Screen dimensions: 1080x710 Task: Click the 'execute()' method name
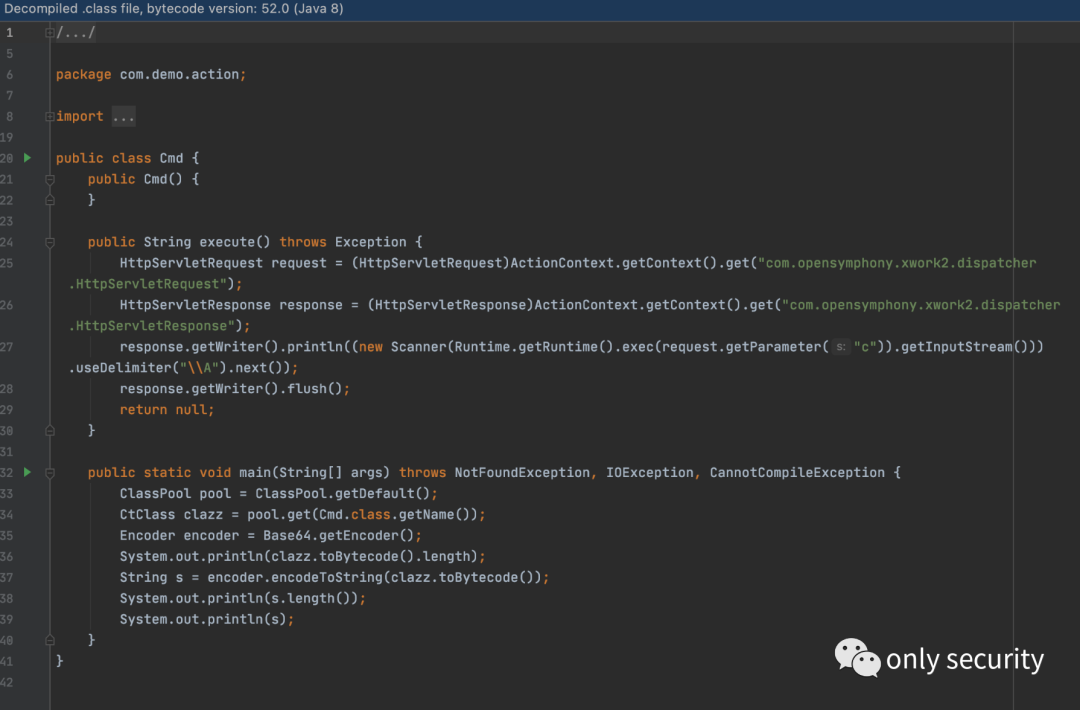click(235, 242)
